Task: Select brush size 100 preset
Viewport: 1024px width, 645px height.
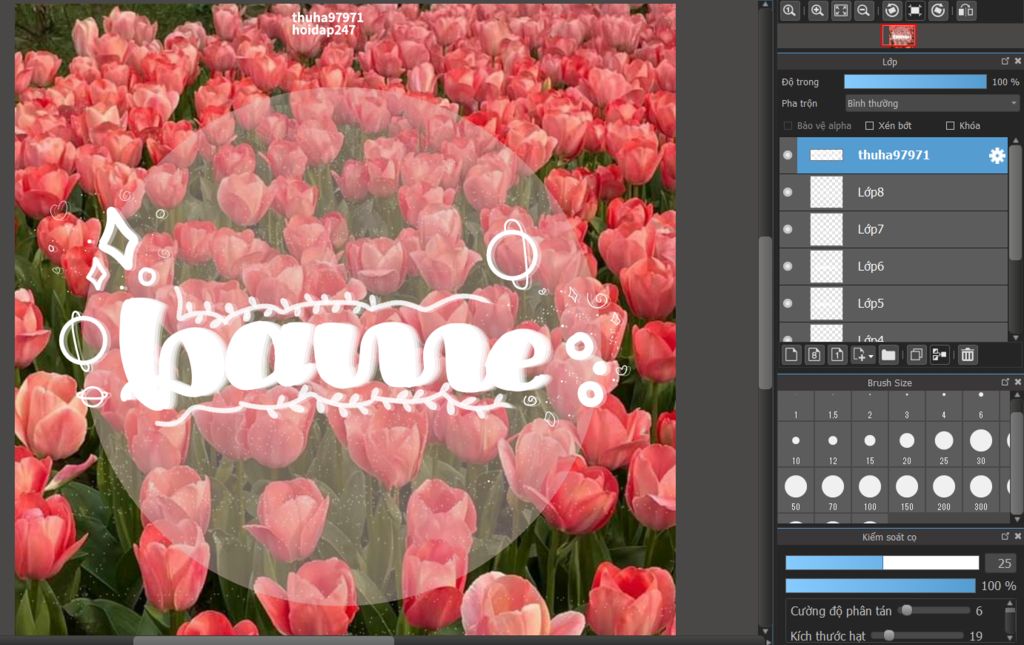Action: 870,490
